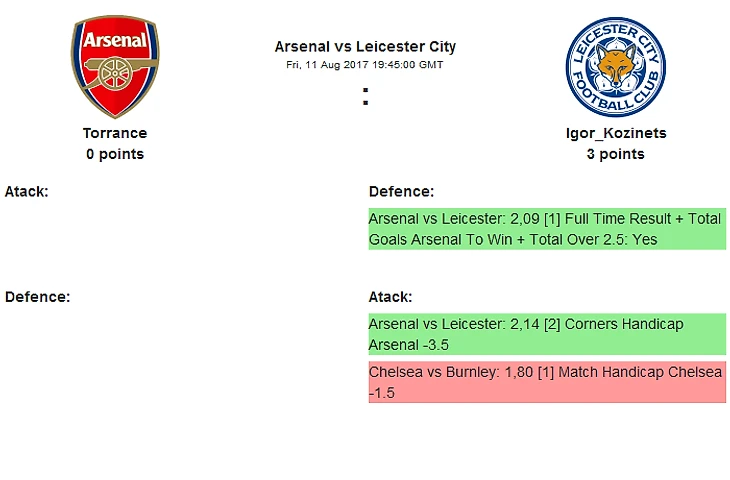Select the left-side Atack heading
The height and width of the screenshot is (480, 730).
coord(27,191)
